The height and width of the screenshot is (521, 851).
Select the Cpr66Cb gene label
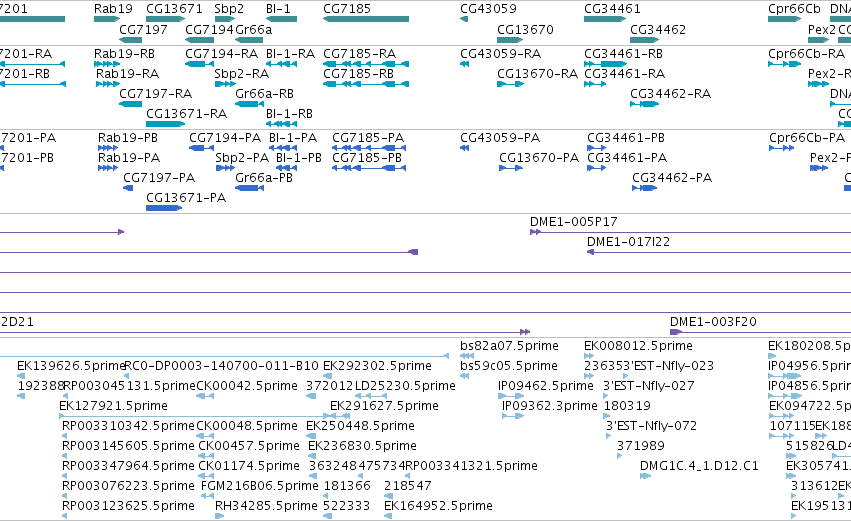[x=794, y=9]
